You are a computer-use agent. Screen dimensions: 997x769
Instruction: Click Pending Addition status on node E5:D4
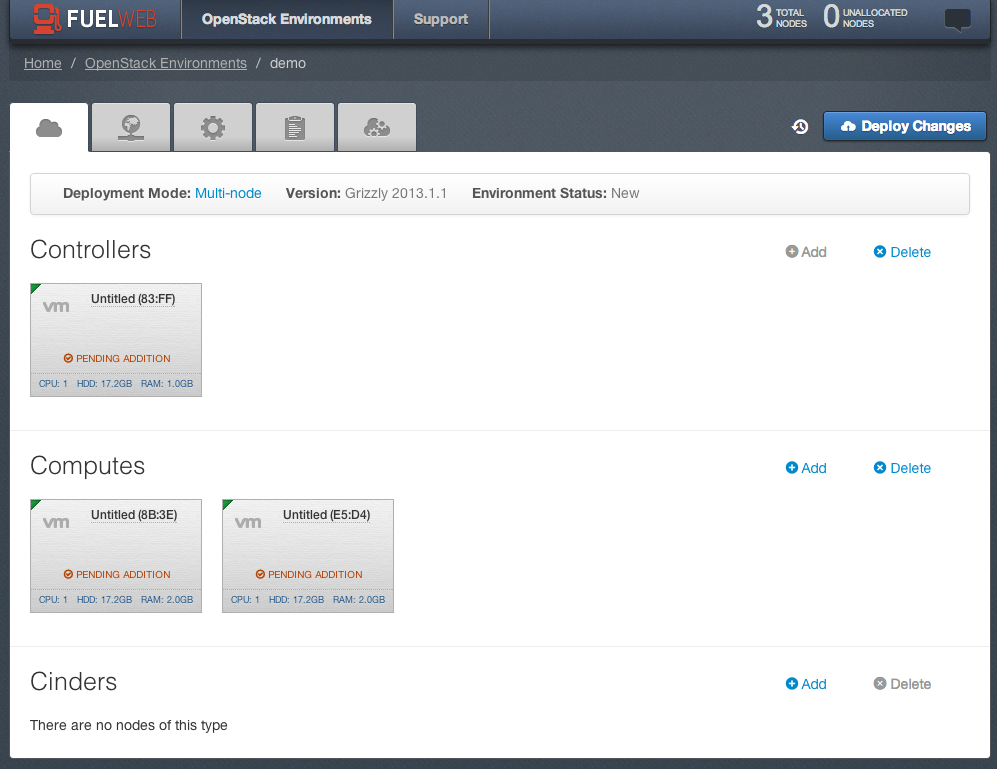309,574
